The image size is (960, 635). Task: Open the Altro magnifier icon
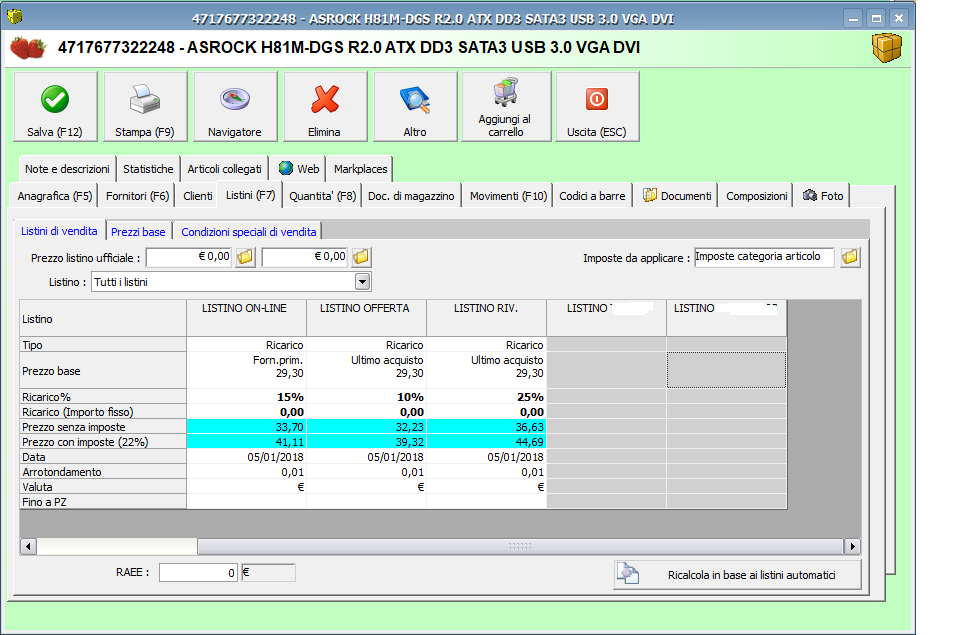414,100
